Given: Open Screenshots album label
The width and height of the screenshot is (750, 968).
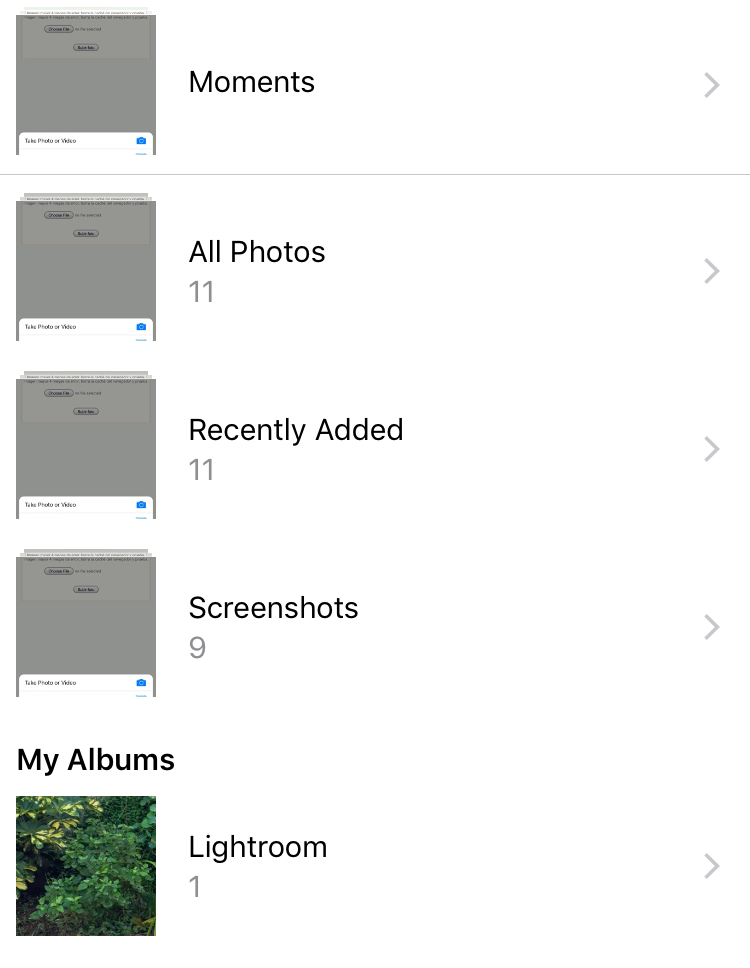Looking at the screenshot, I should click(273, 608).
